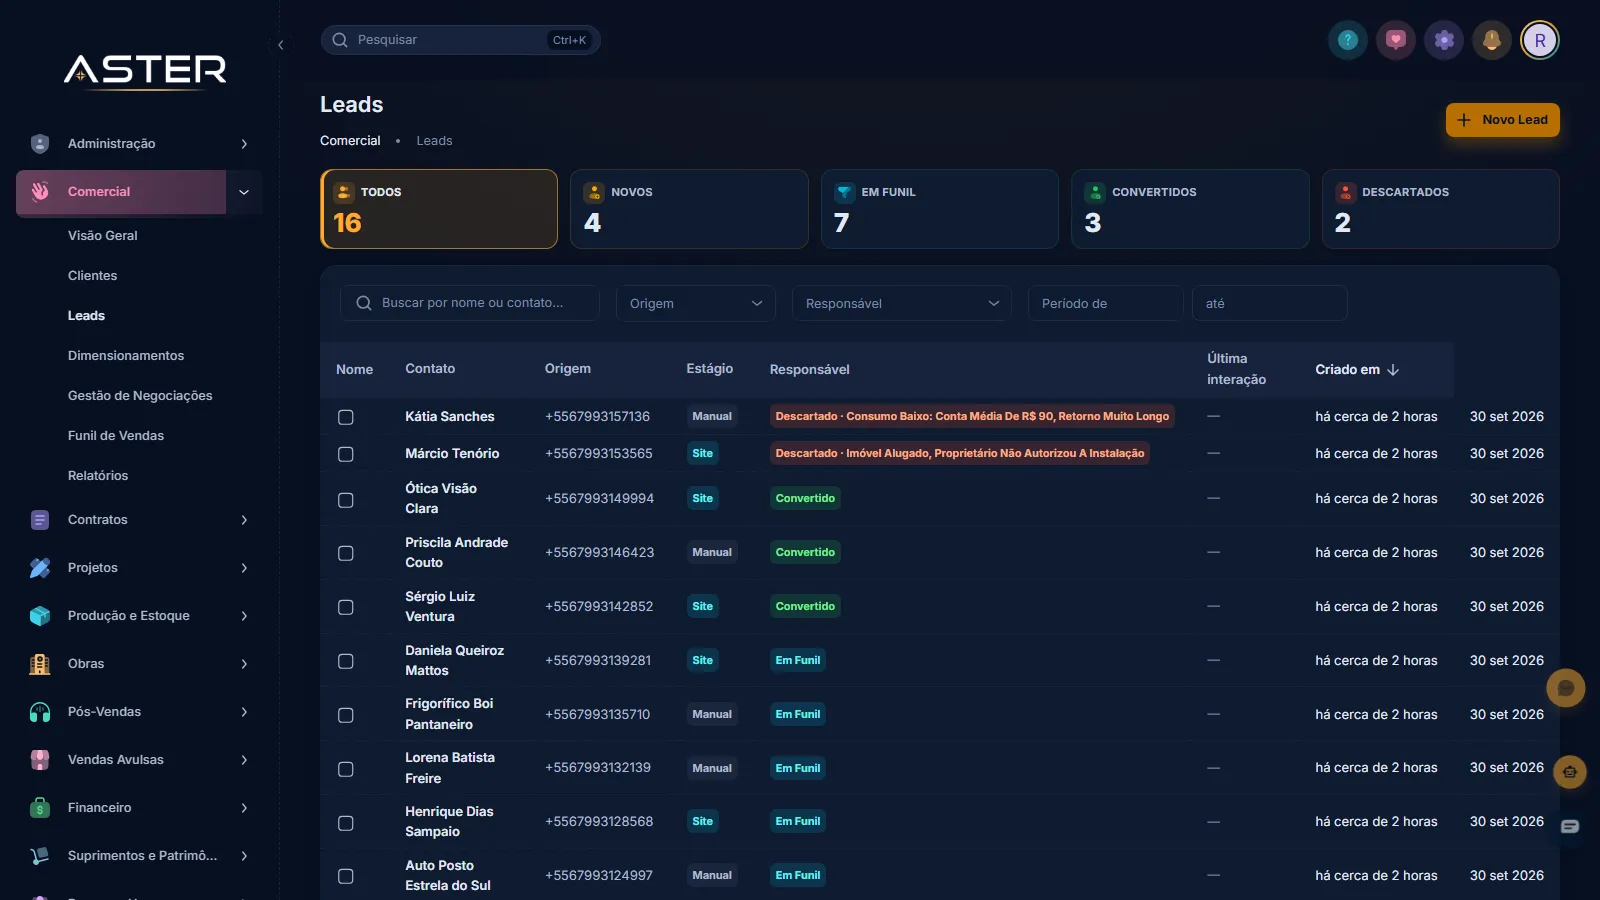Click the Obras building icon
Image resolution: width=1600 pixels, height=900 pixels.
(x=40, y=664)
